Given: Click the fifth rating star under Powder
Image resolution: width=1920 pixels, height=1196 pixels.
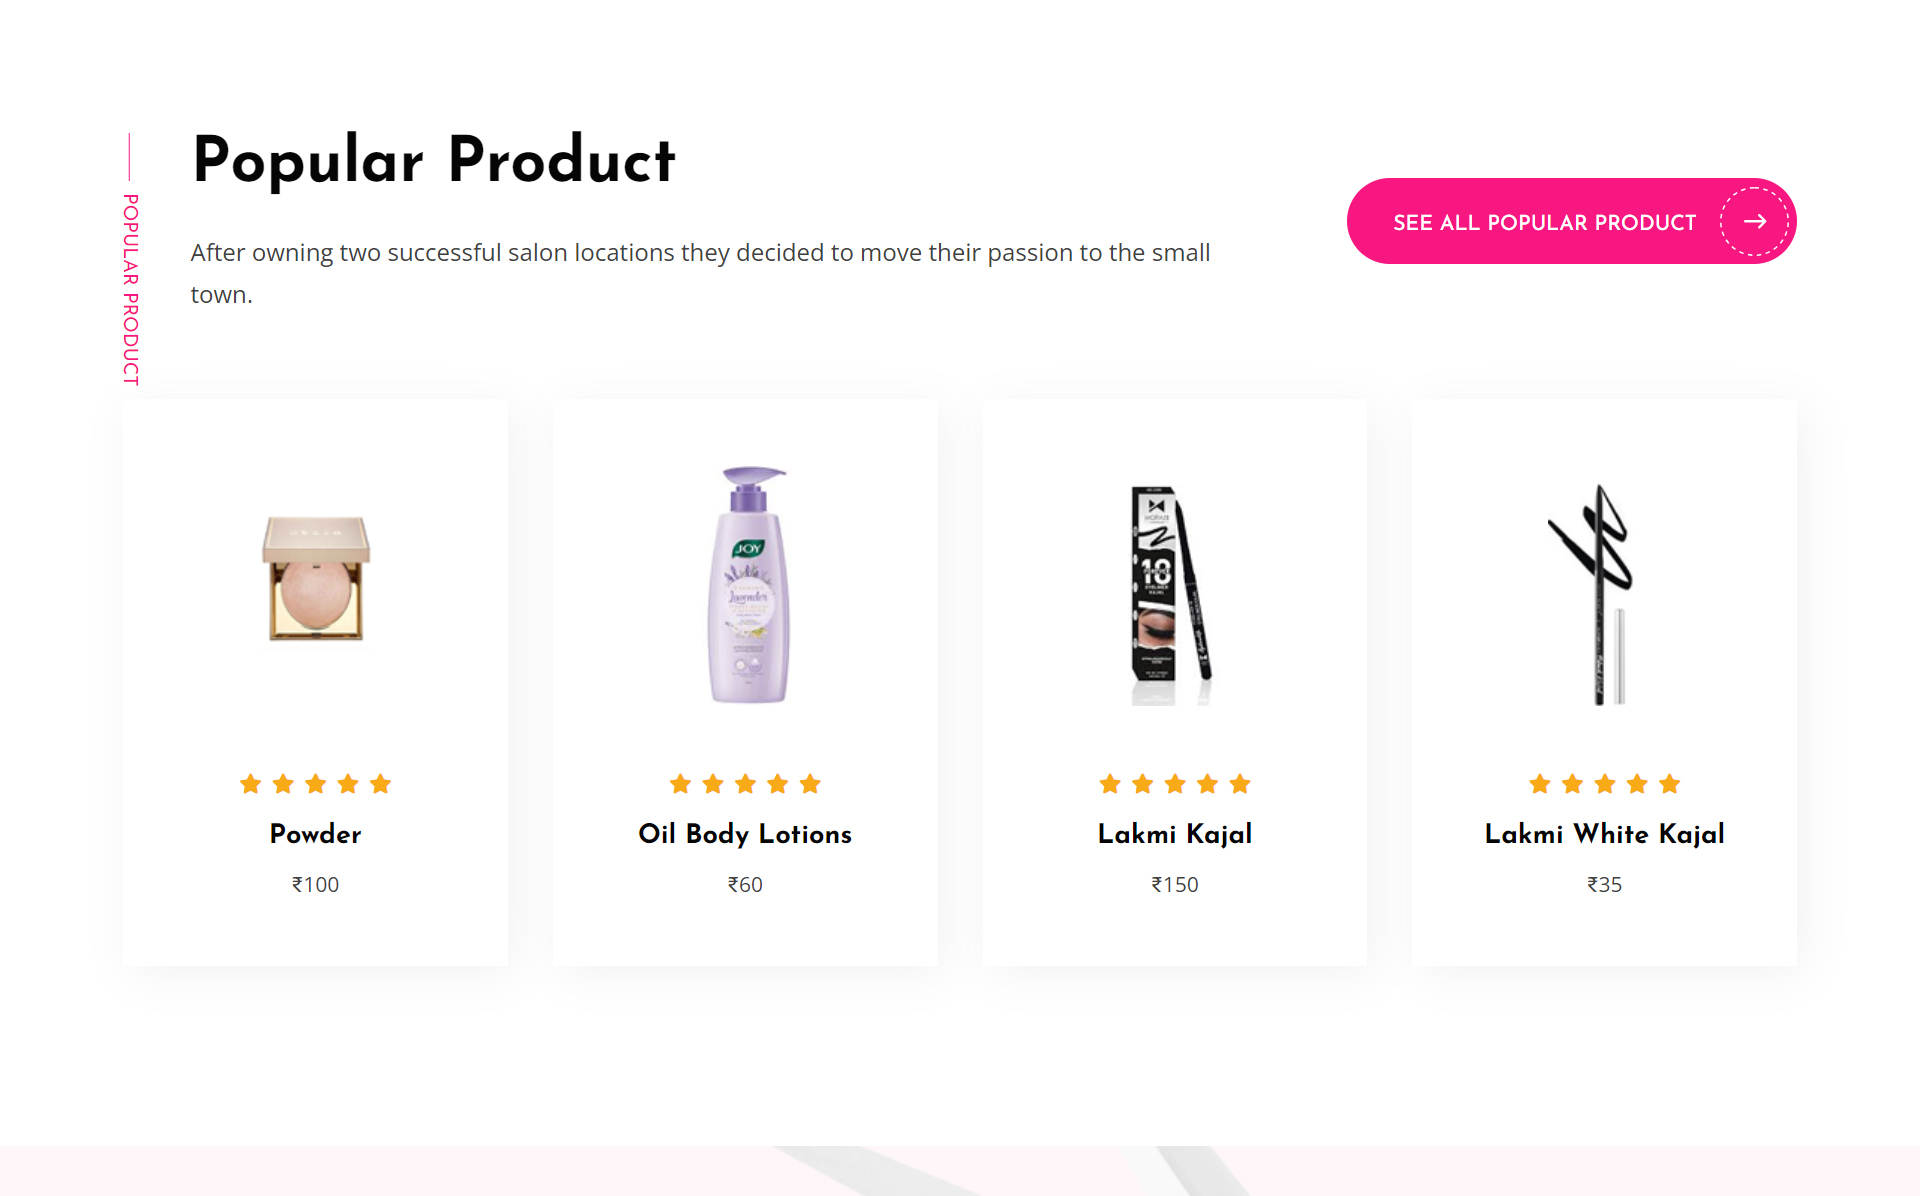Looking at the screenshot, I should (380, 784).
